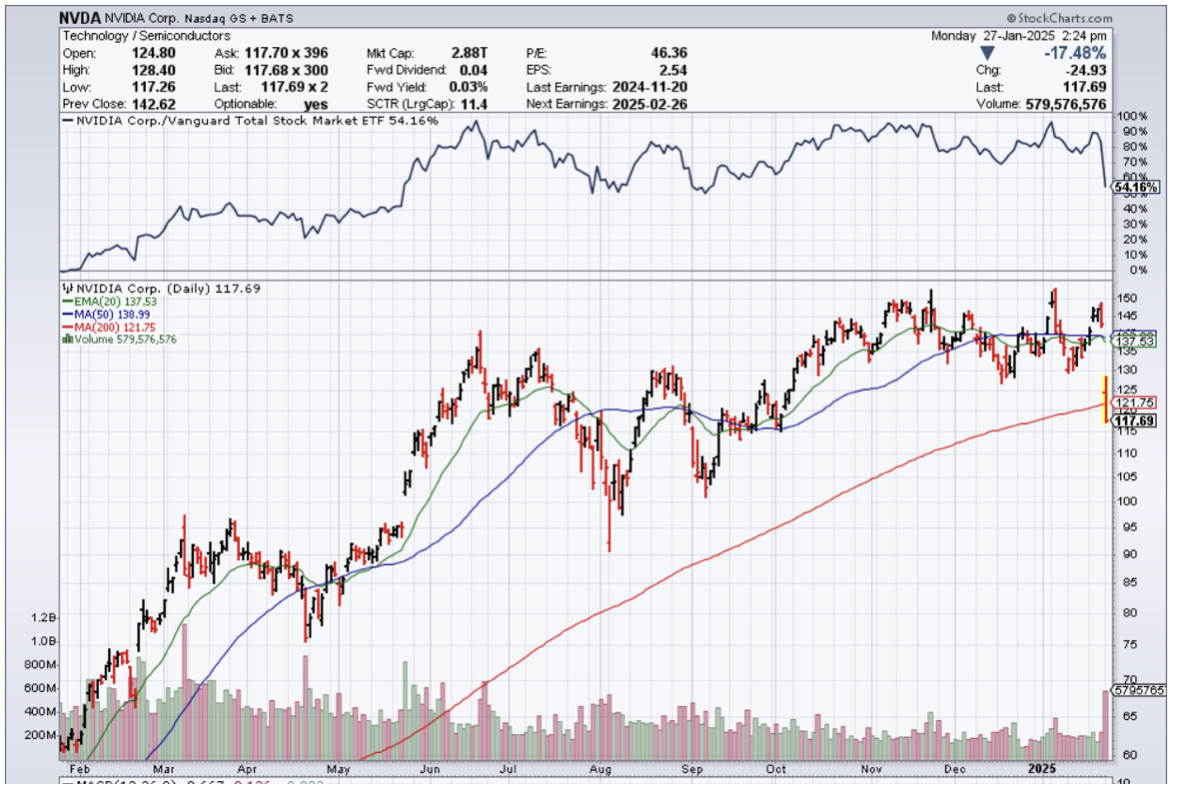The width and height of the screenshot is (1178, 790).
Task: Click the Chg value -24.93
Action: click(x=1086, y=70)
